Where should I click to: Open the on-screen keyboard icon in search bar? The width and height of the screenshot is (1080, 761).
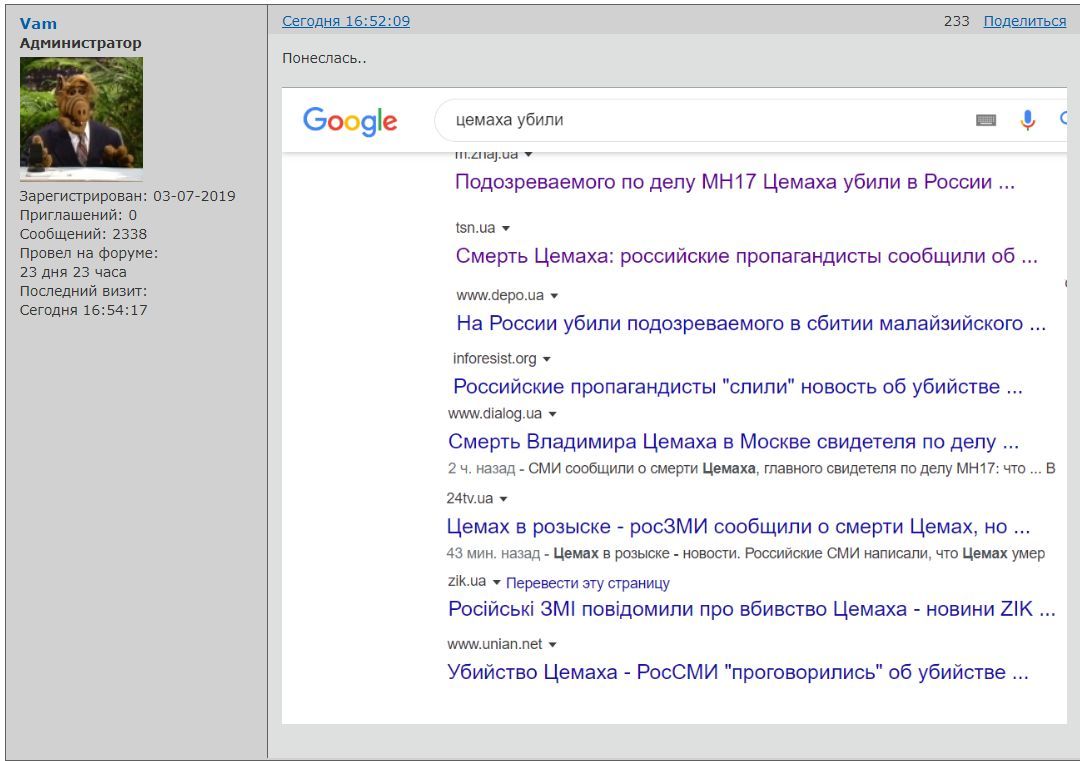986,121
